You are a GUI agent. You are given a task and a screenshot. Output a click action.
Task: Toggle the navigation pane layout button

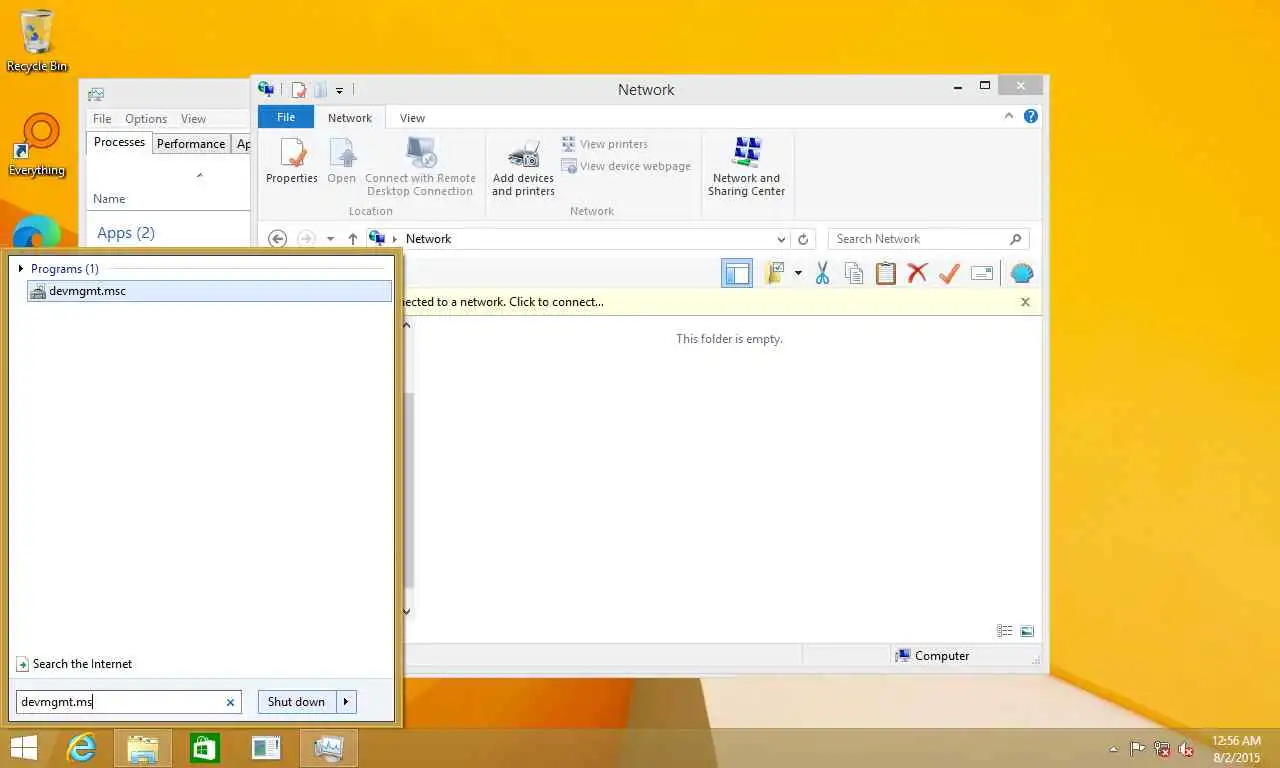tap(737, 273)
